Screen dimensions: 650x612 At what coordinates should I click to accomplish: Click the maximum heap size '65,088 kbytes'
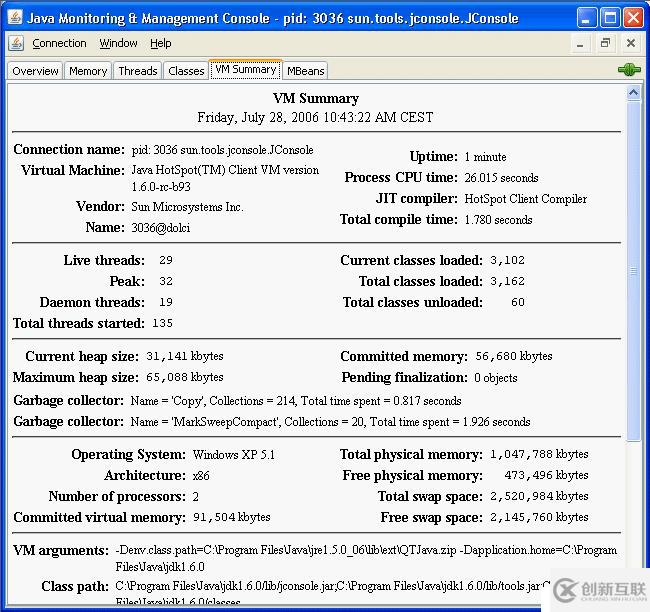184,377
